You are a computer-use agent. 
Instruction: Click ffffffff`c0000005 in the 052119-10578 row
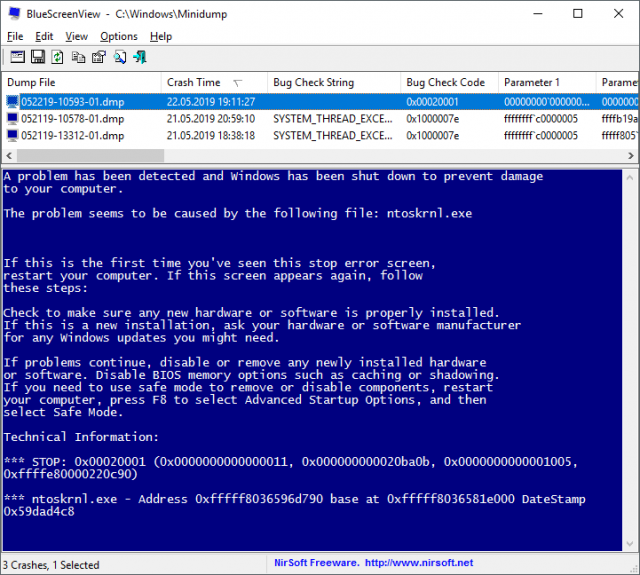541,119
